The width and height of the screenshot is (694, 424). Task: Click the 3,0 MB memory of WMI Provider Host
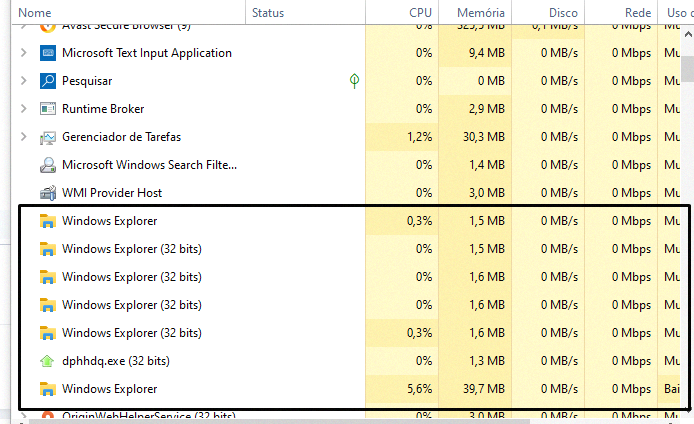pos(487,193)
